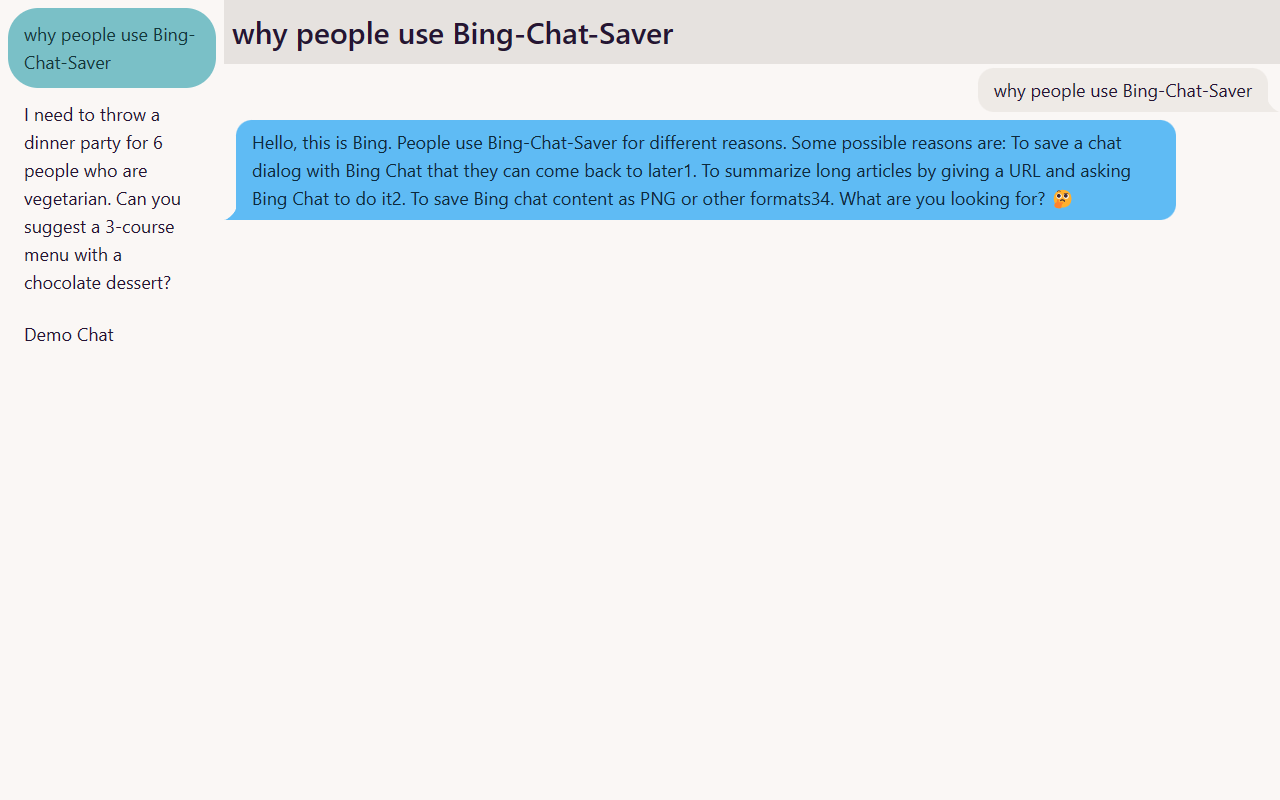This screenshot has height=800, width=1280.
Task: Open the selected "why people use Bing-Chat-Saver" sidebar chat
Action: point(112,48)
